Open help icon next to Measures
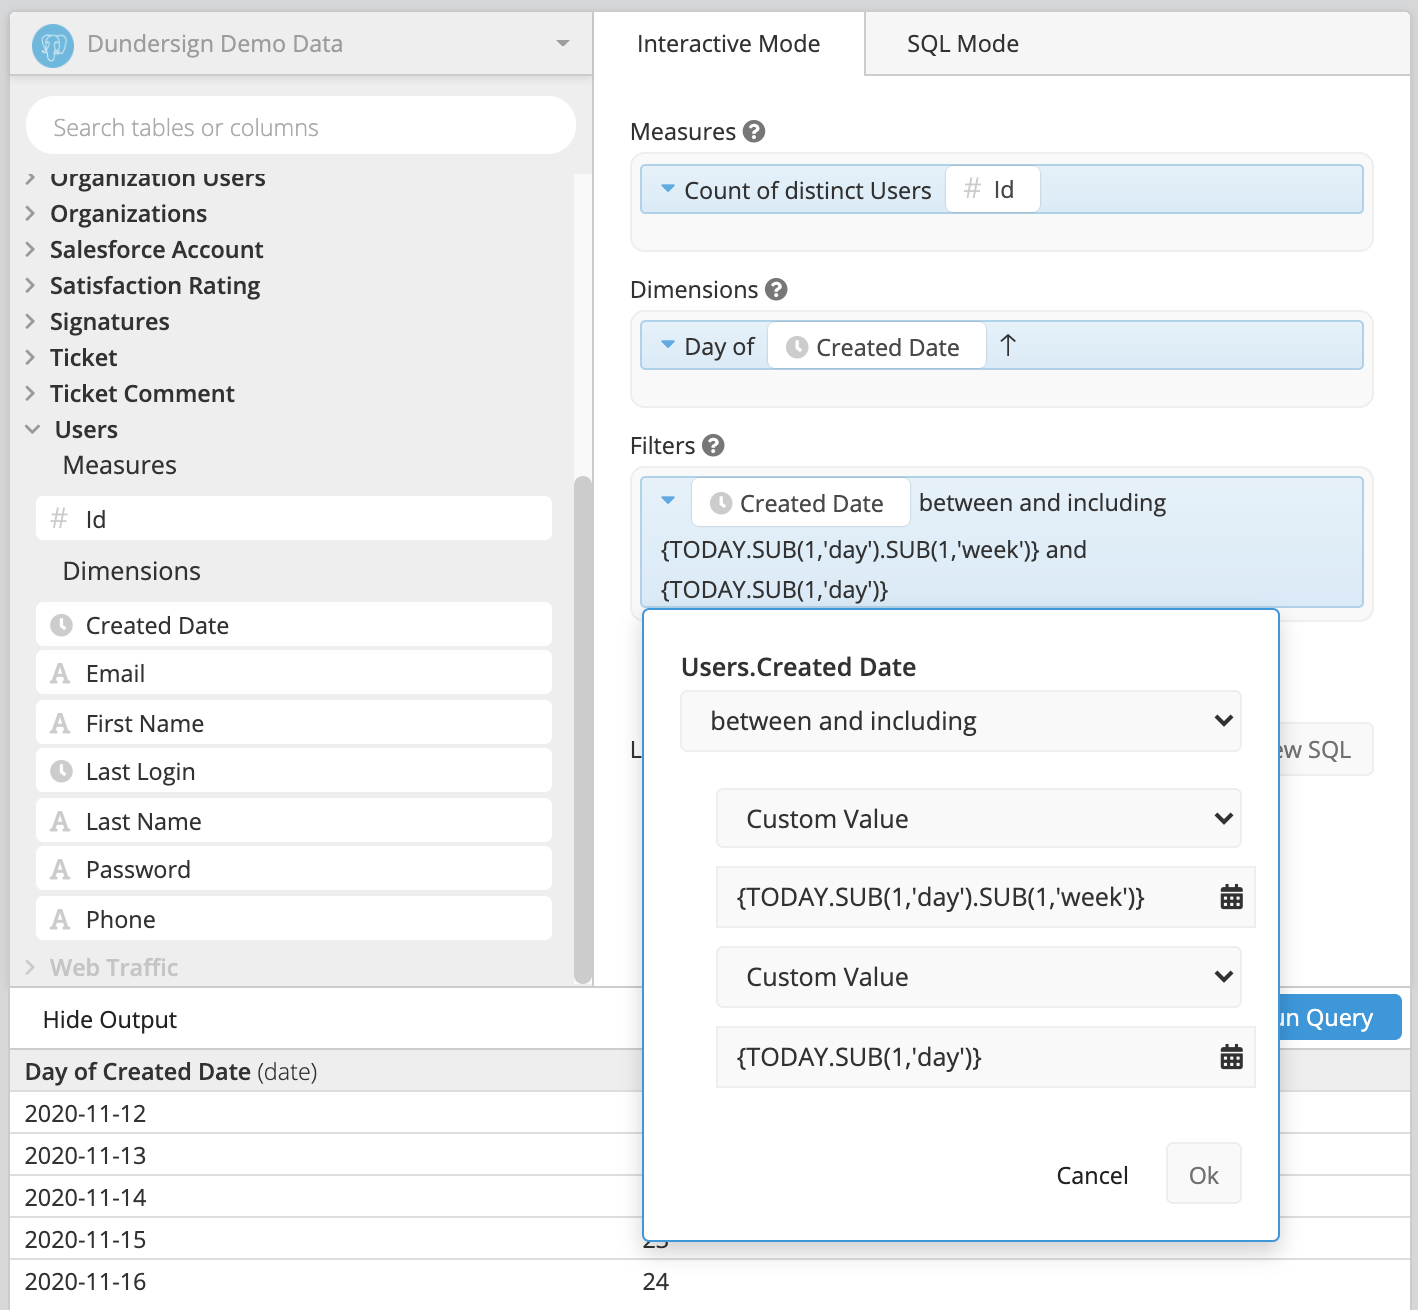Viewport: 1418px width, 1310px height. (x=755, y=131)
